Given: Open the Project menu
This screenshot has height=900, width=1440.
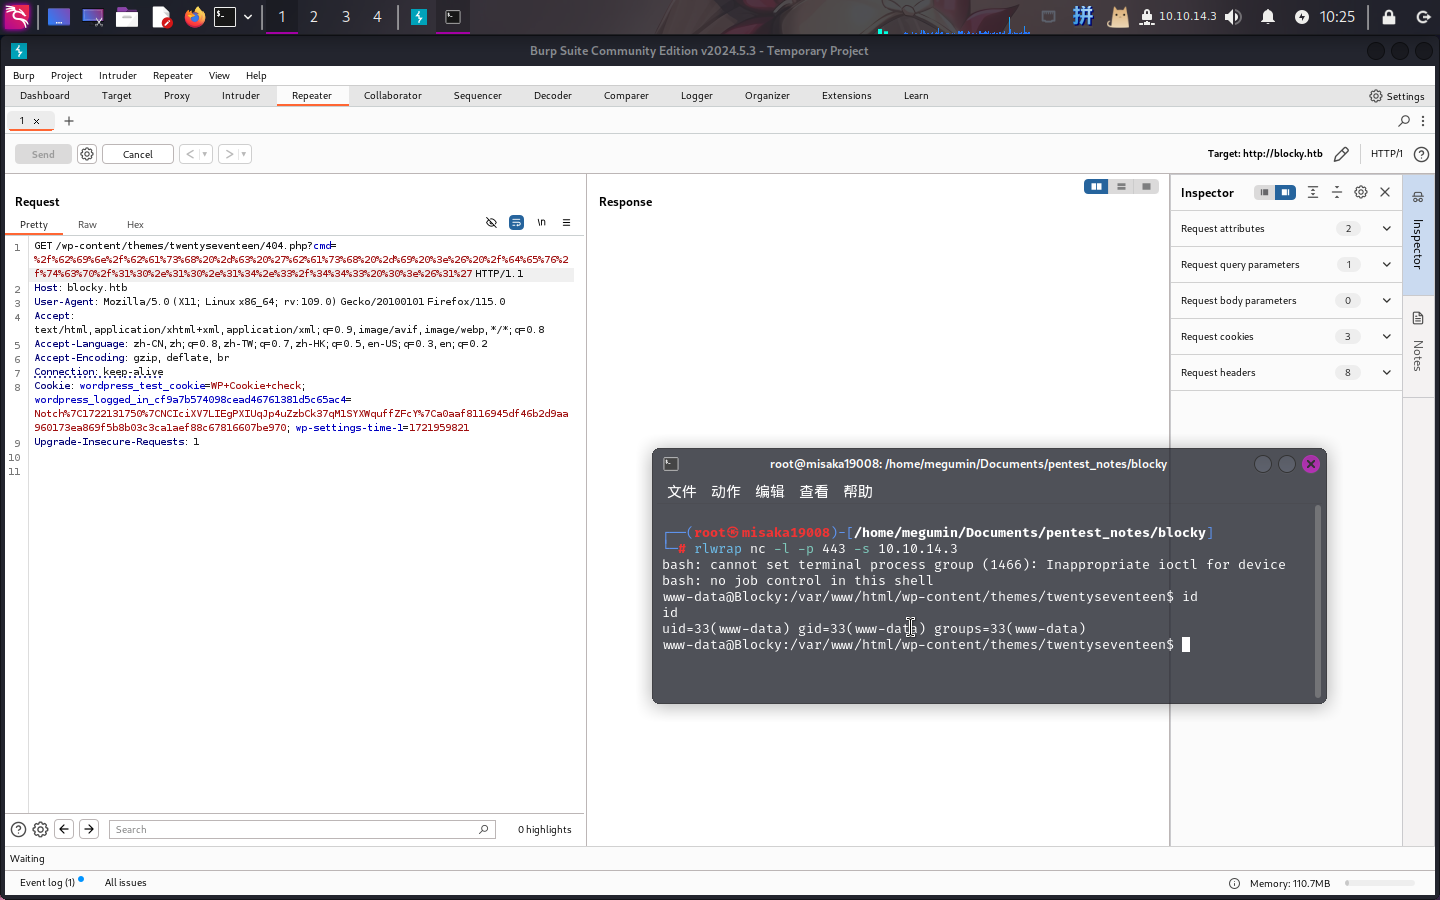Looking at the screenshot, I should coord(67,76).
